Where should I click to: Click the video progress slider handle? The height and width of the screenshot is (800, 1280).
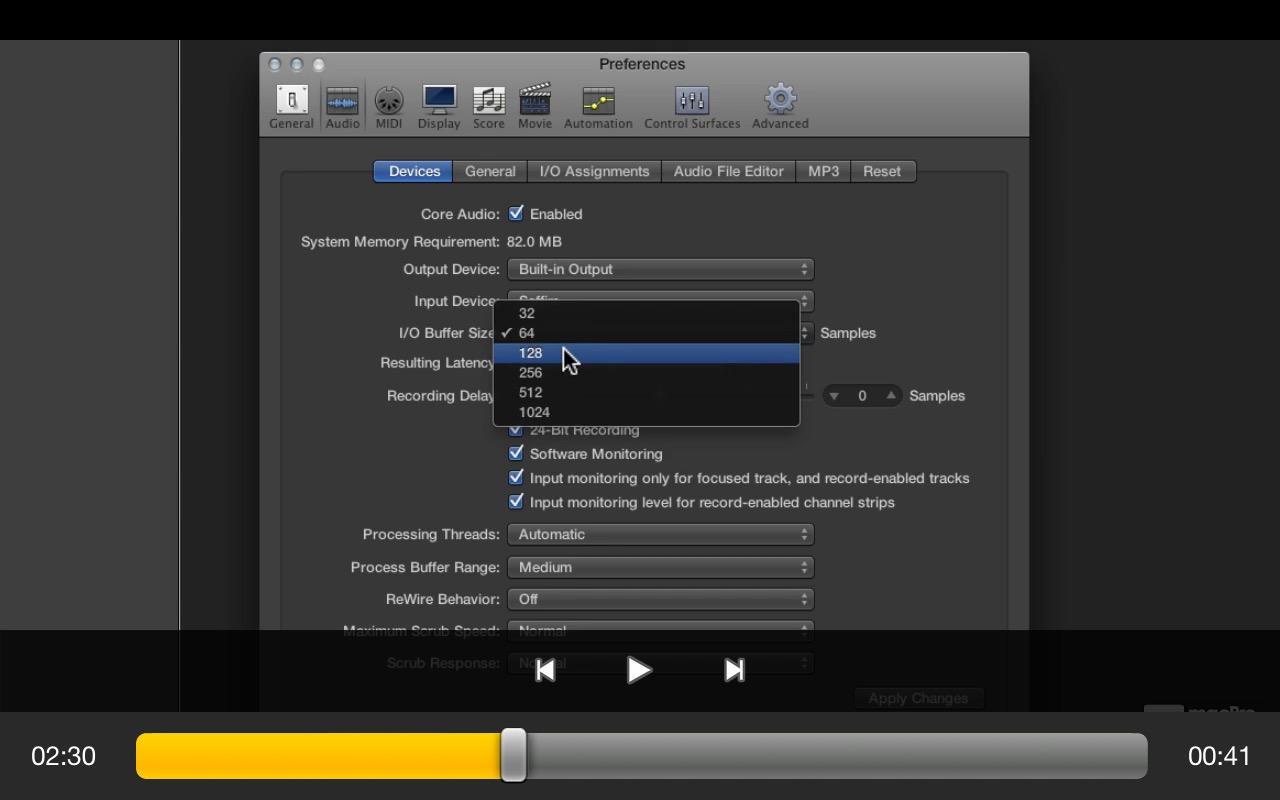click(514, 755)
